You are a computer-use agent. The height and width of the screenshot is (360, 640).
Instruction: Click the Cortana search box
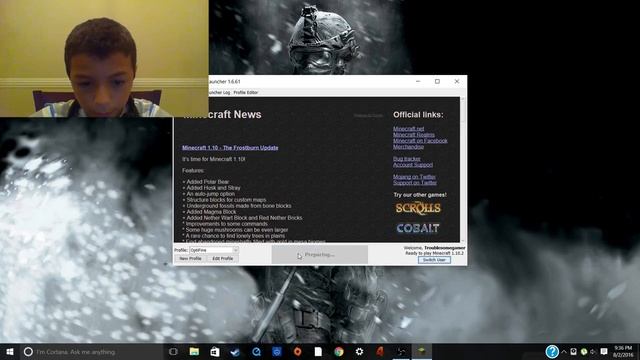pos(92,351)
